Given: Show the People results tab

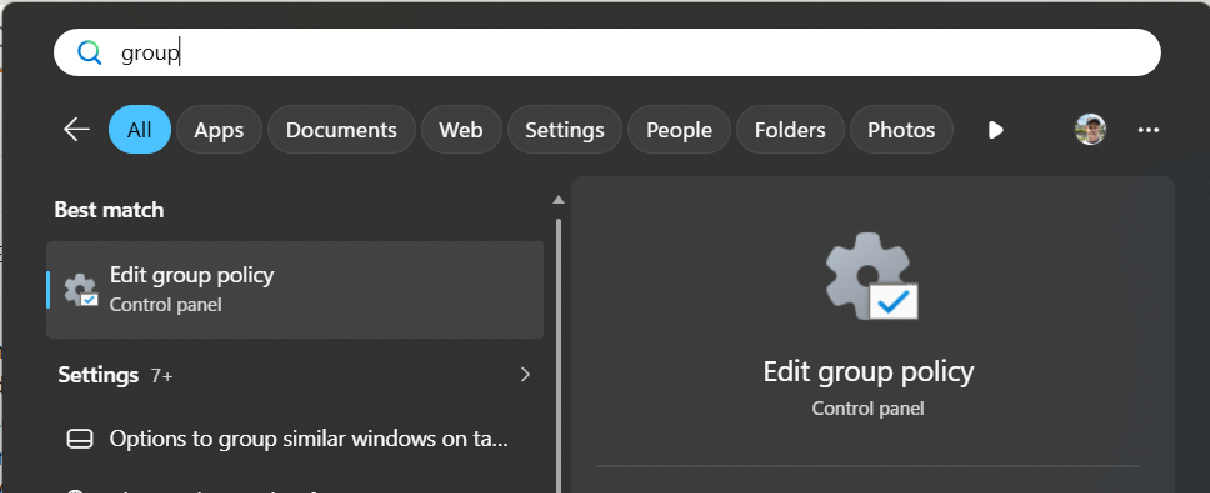Looking at the screenshot, I should [x=679, y=130].
